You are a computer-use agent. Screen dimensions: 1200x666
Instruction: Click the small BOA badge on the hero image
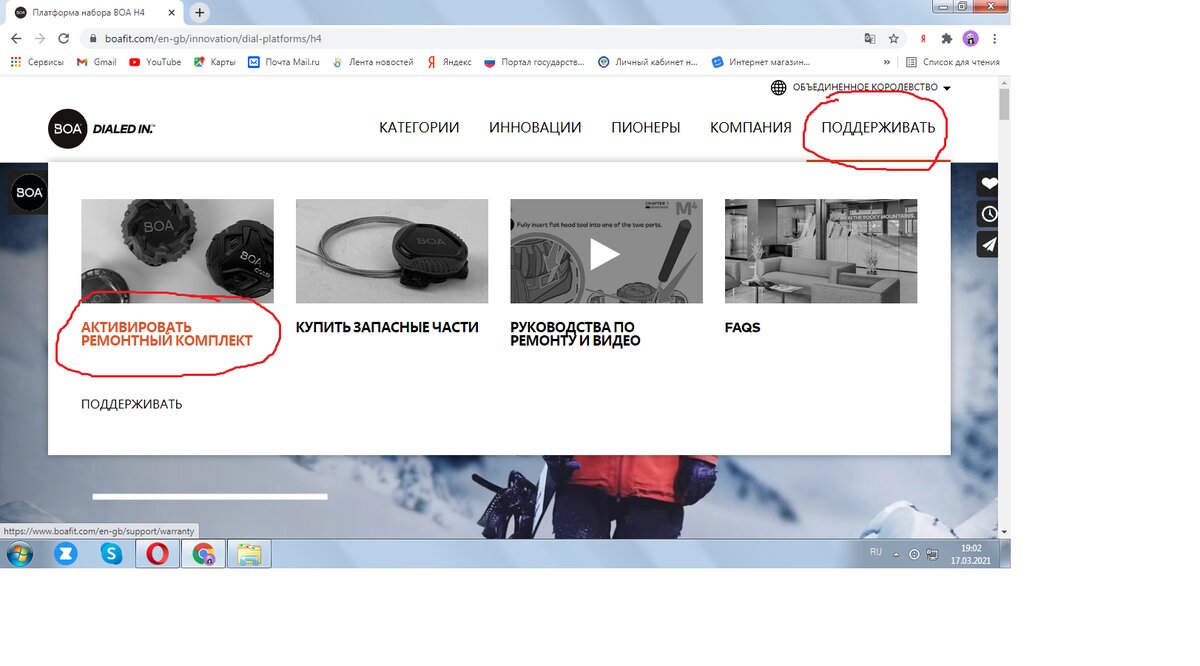coord(29,193)
